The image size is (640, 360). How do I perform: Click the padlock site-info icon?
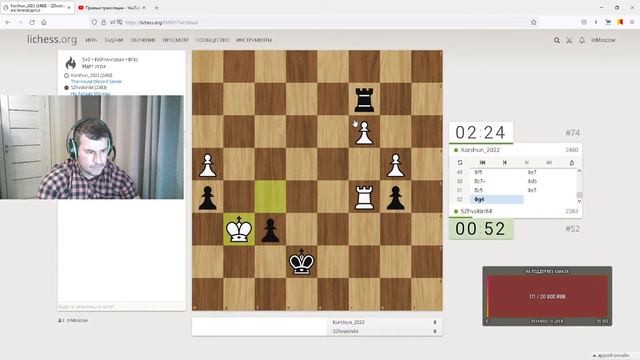[x=103, y=22]
